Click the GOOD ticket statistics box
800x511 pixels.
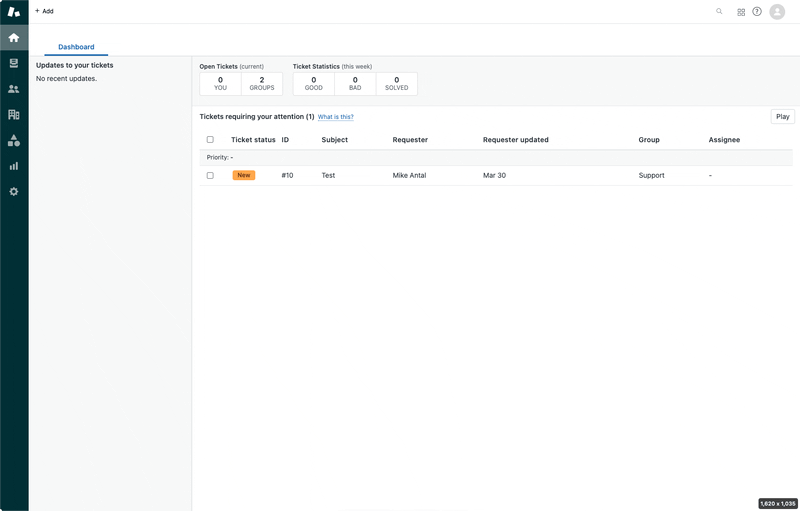(x=314, y=84)
